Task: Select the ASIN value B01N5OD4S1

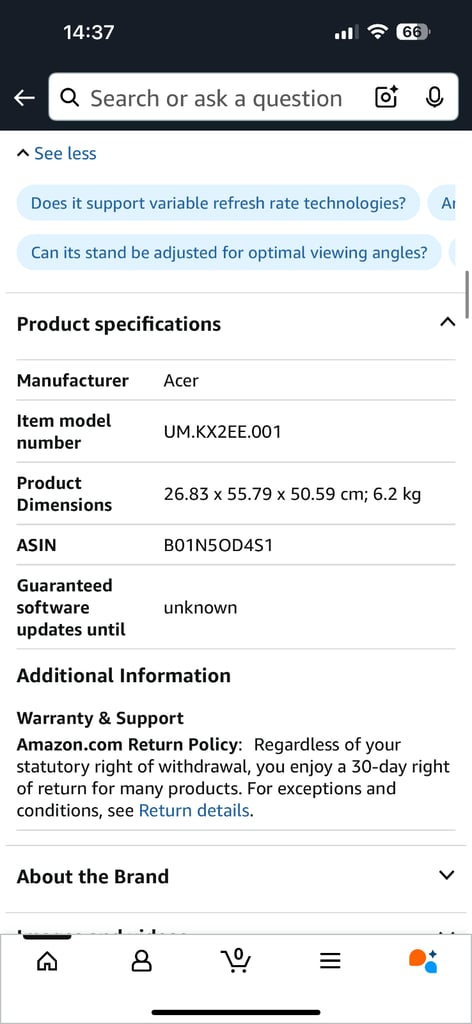Action: pyautogui.click(x=217, y=545)
